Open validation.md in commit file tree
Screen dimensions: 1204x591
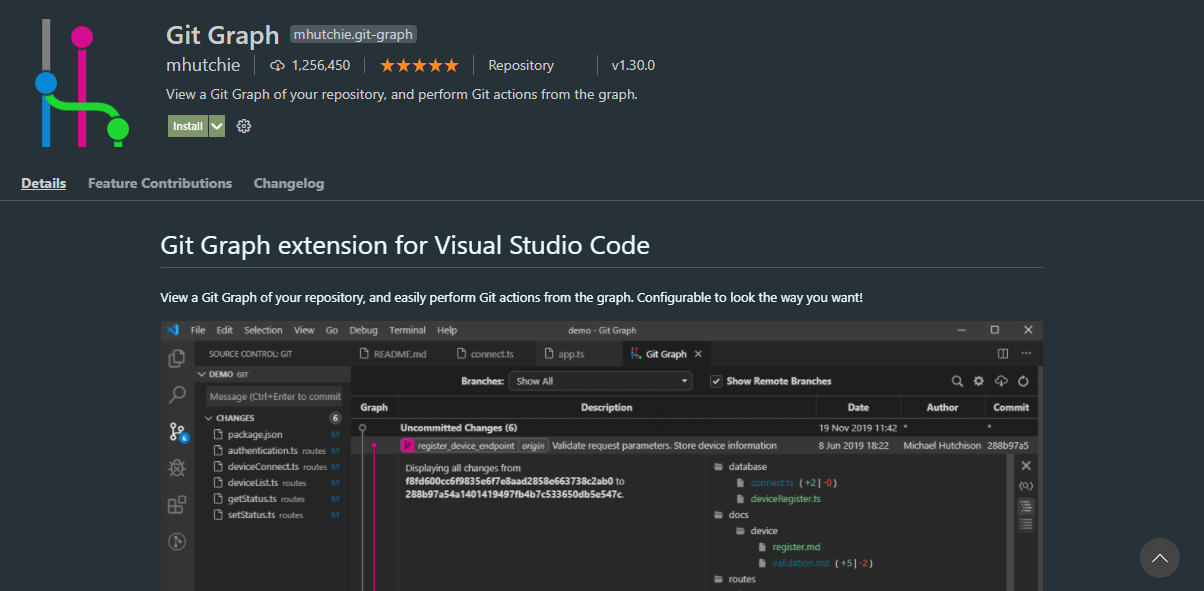click(800, 562)
